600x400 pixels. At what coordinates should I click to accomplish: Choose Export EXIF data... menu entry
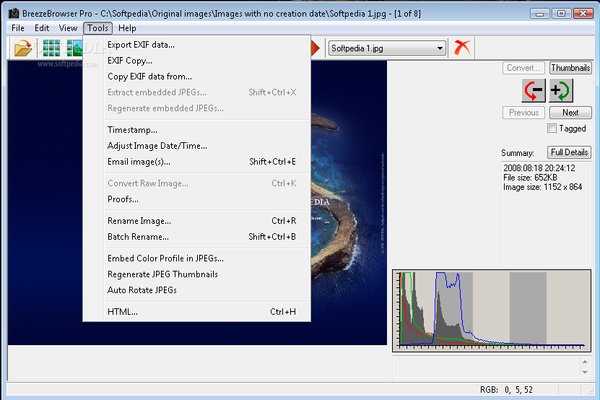click(x=197, y=45)
